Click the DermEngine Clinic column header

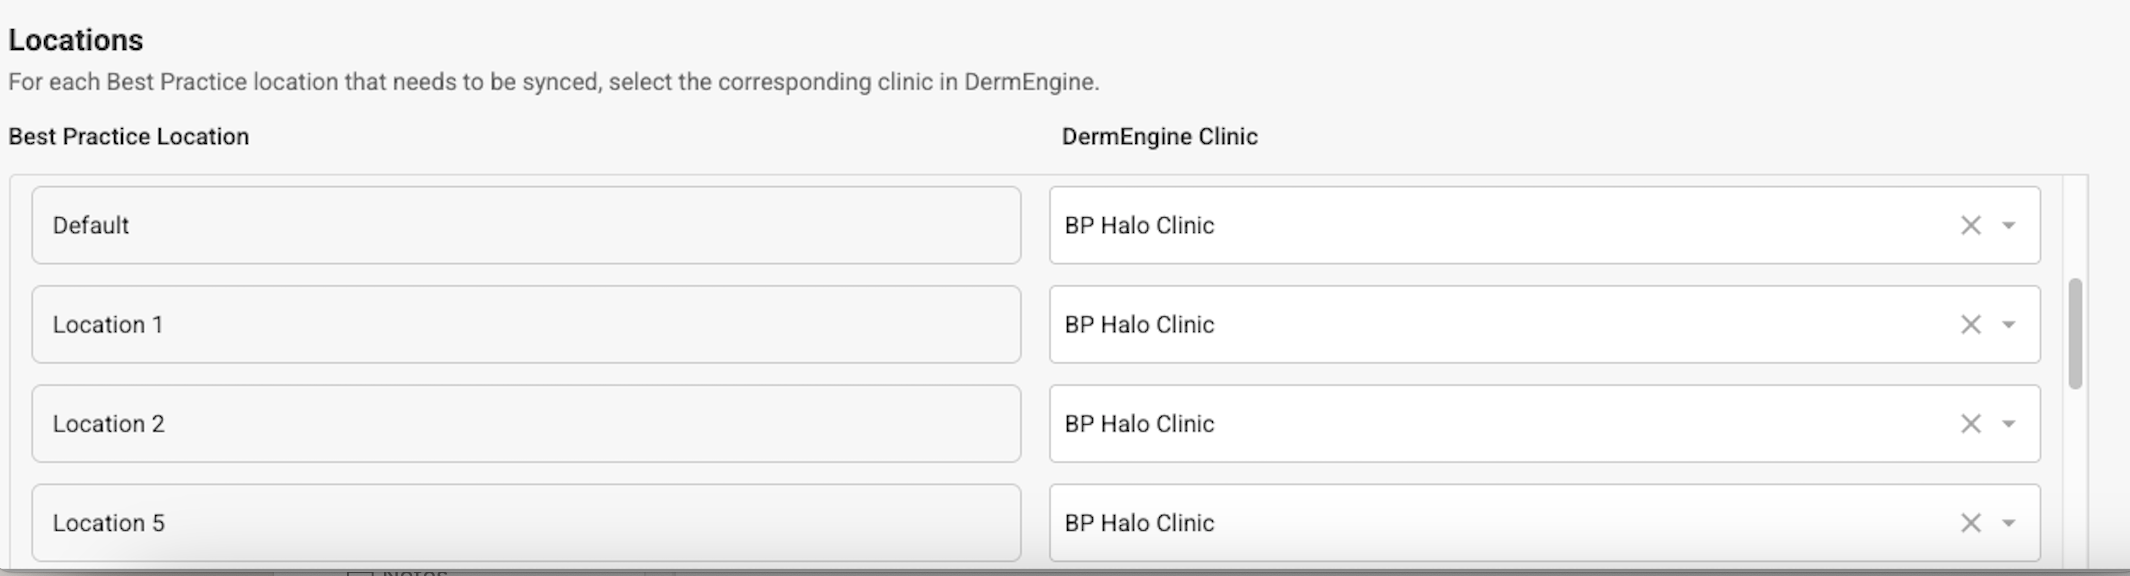coord(1159,136)
